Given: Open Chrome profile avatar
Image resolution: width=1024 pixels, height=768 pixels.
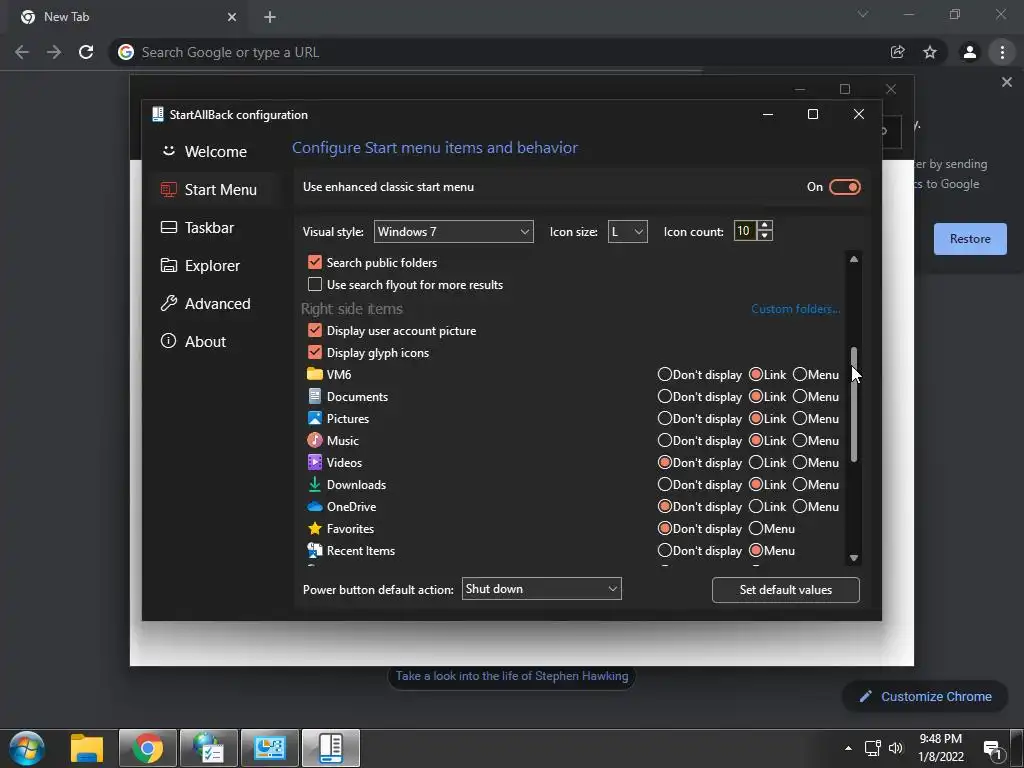Looking at the screenshot, I should pyautogui.click(x=970, y=52).
